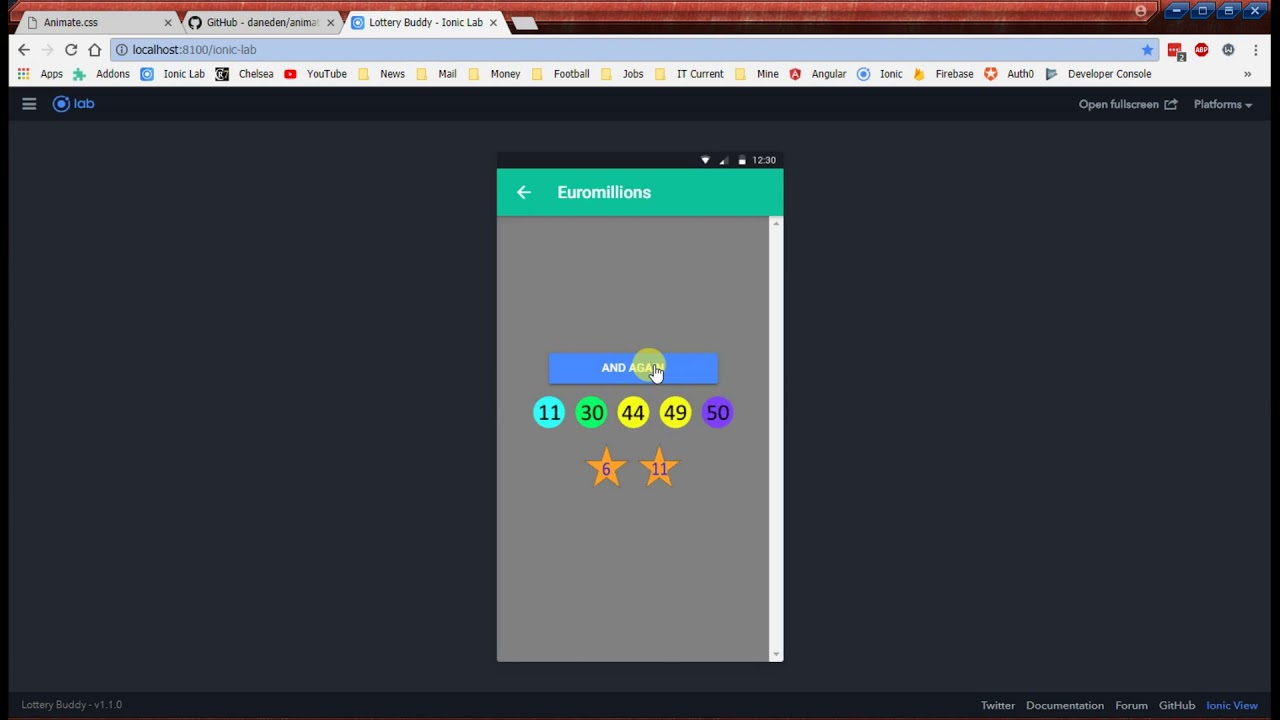Close the GitHub daneden tab
This screenshot has height=720, width=1280.
[x=330, y=22]
